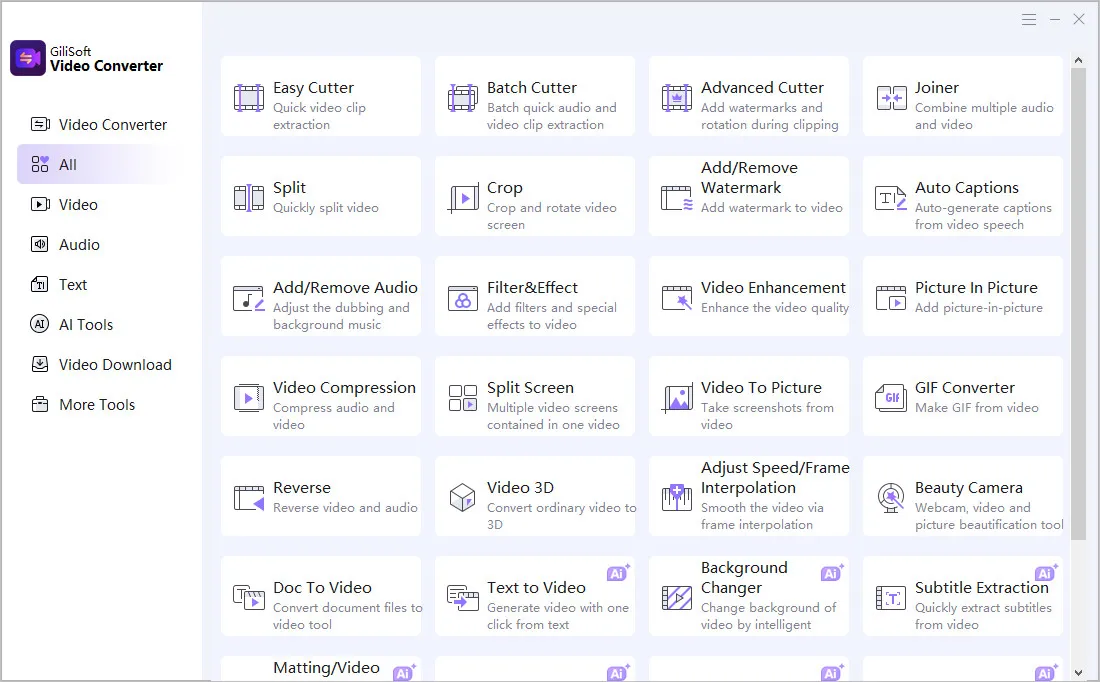Open the Video Converter sidebar item
Screen dimensions: 1100x682
coord(98,125)
